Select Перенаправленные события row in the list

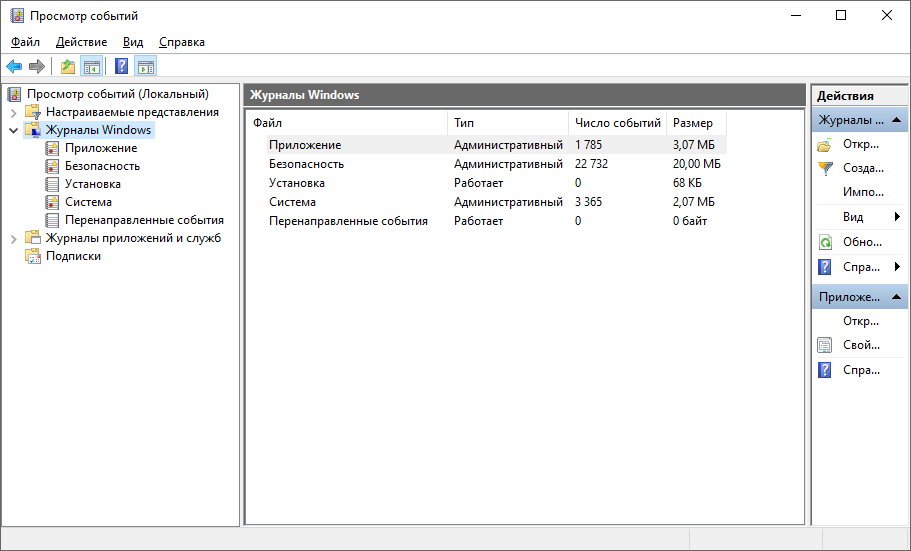(x=497, y=221)
